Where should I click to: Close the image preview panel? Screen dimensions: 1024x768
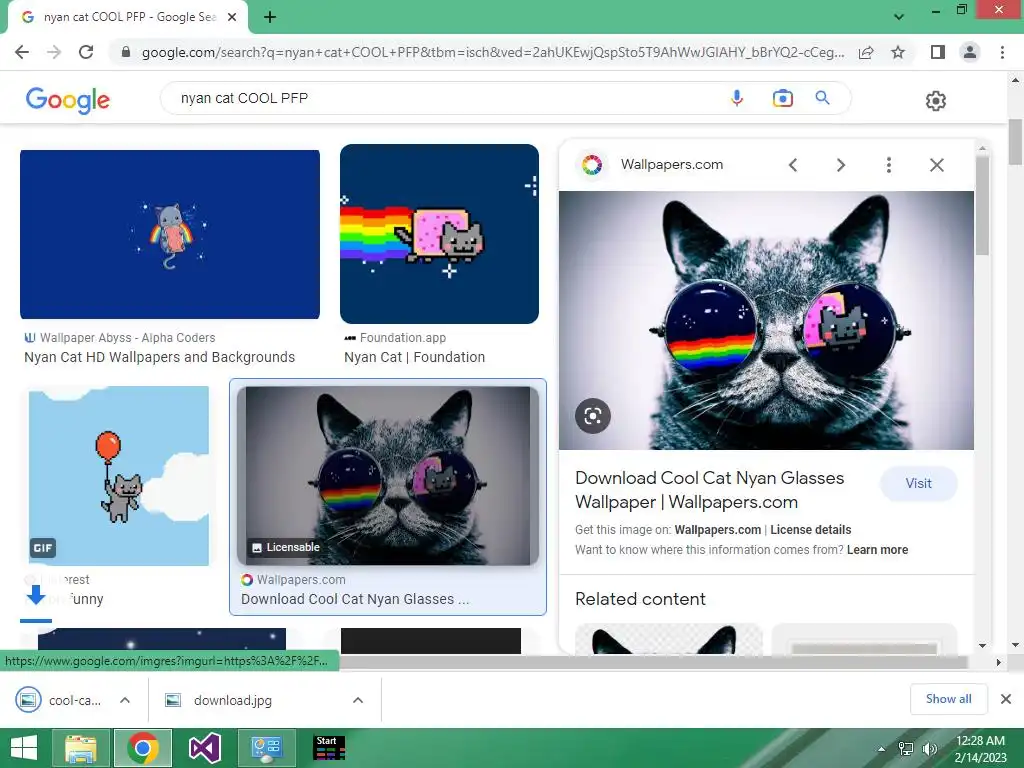(x=936, y=165)
